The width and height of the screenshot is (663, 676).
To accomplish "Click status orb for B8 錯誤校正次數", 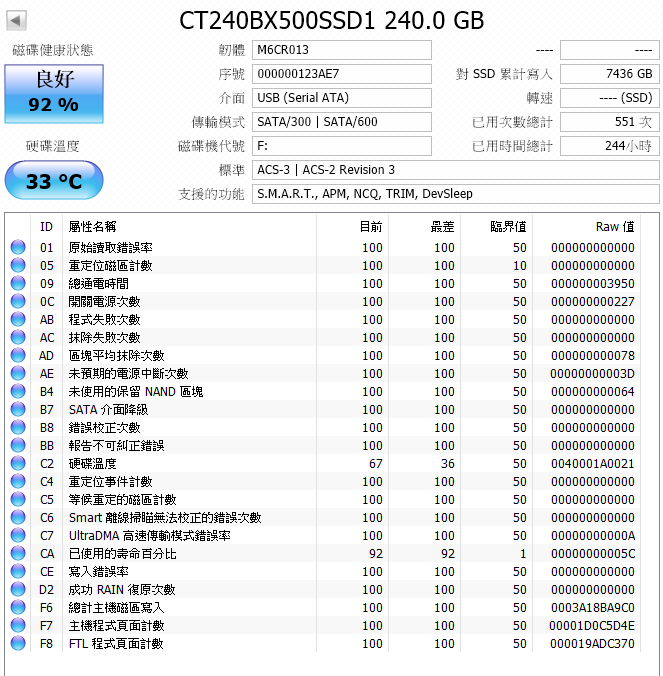I will [18, 427].
